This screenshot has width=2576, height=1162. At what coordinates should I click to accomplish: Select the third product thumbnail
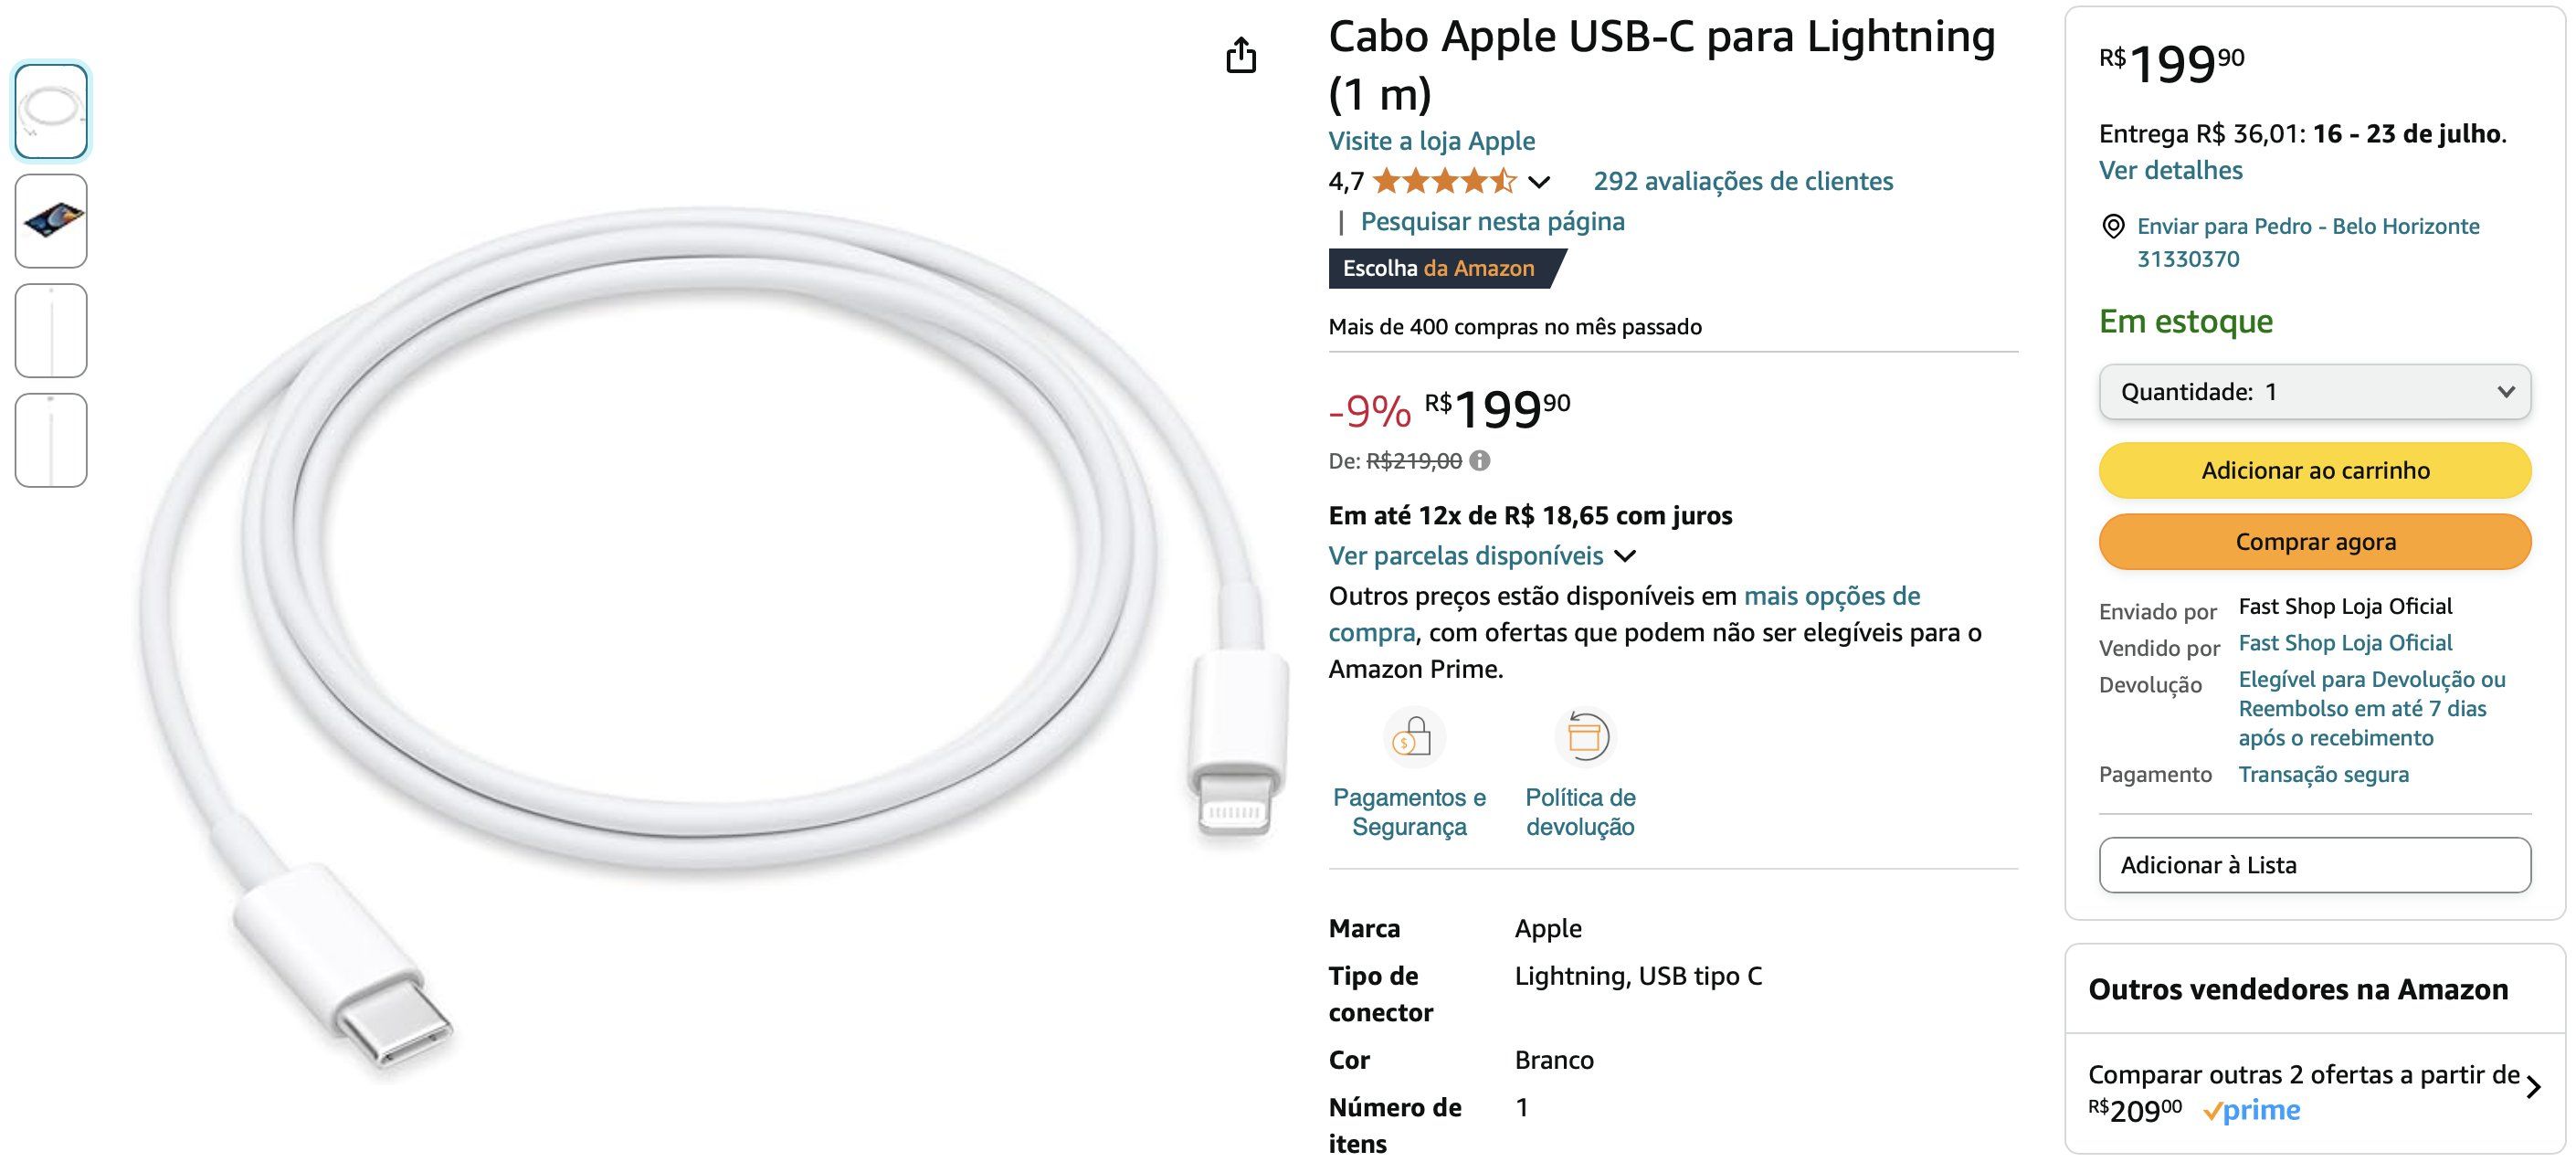coord(51,331)
